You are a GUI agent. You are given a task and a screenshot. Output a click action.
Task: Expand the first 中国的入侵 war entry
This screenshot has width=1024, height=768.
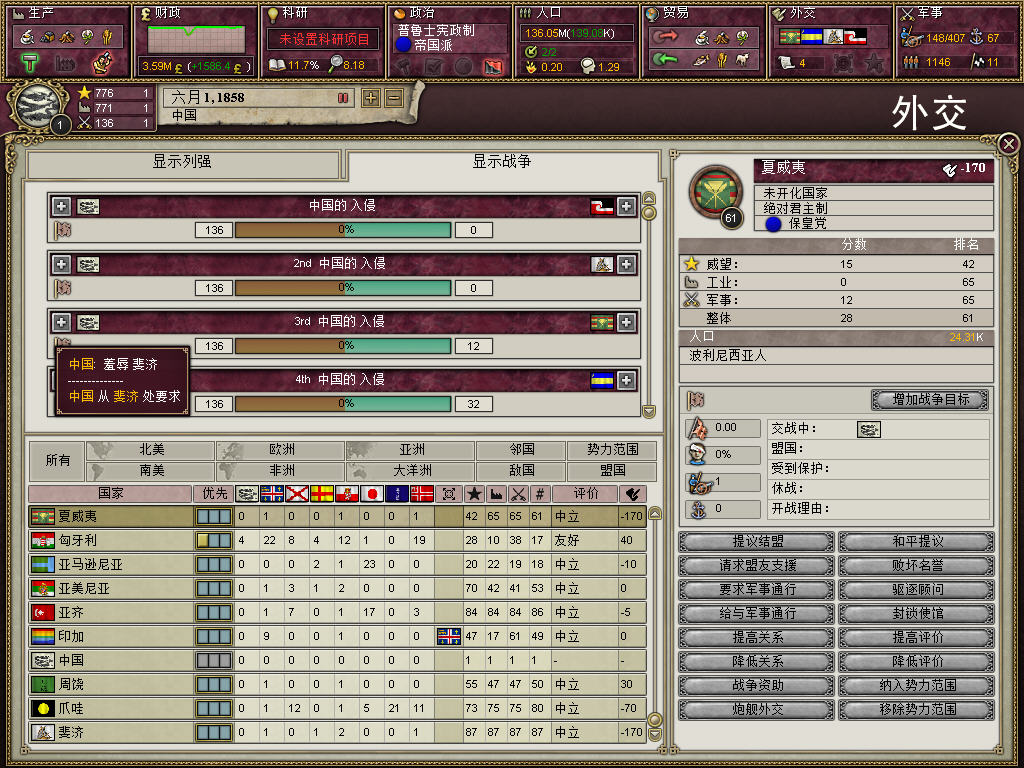tap(61, 207)
